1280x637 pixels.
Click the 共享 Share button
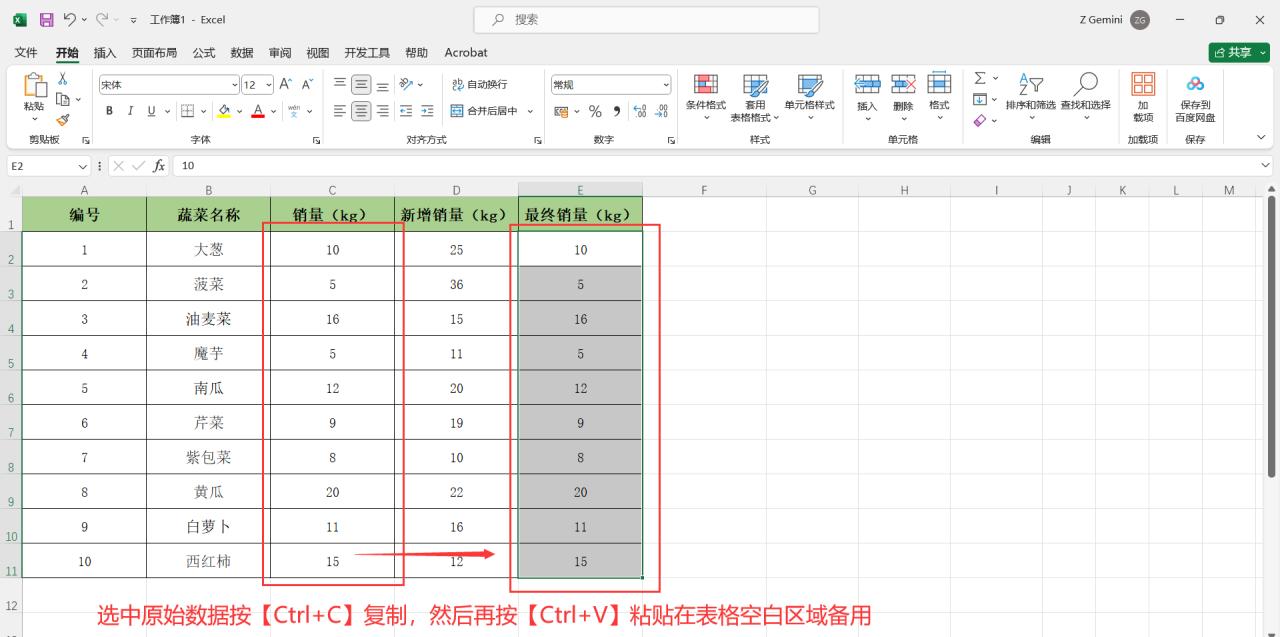pyautogui.click(x=1238, y=52)
